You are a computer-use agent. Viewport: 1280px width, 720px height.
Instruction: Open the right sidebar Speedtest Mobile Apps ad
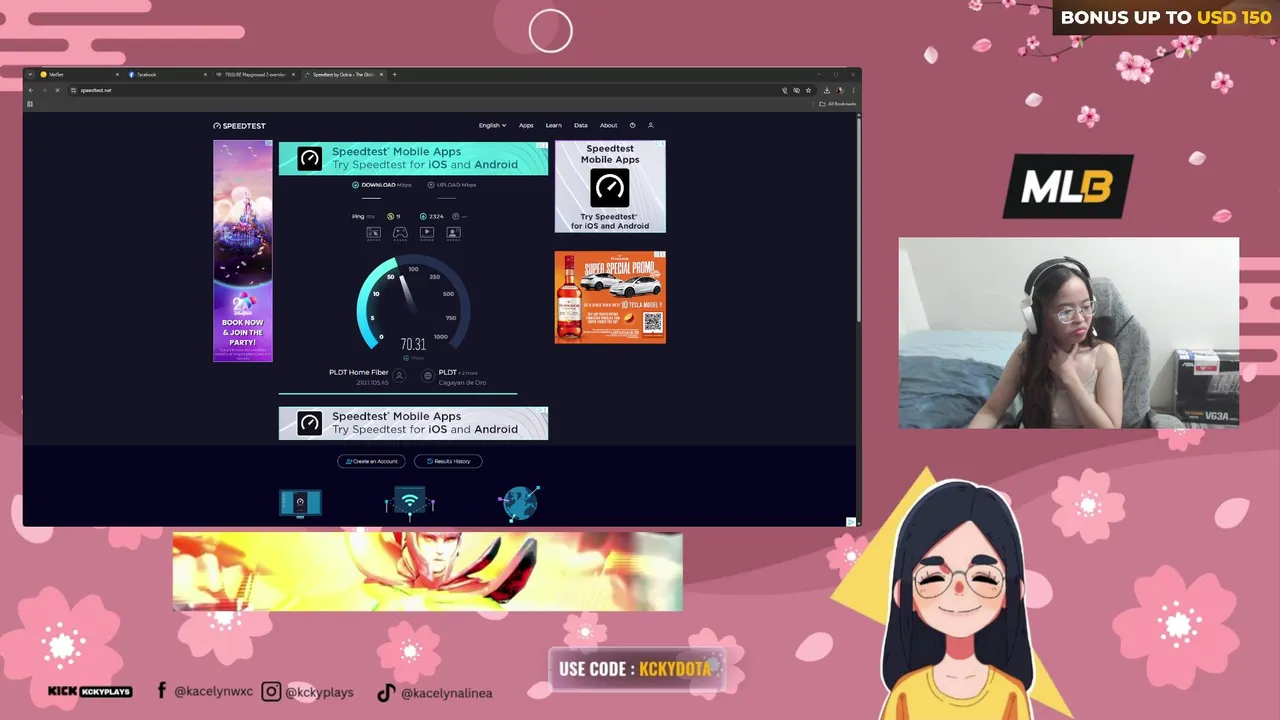(x=610, y=186)
